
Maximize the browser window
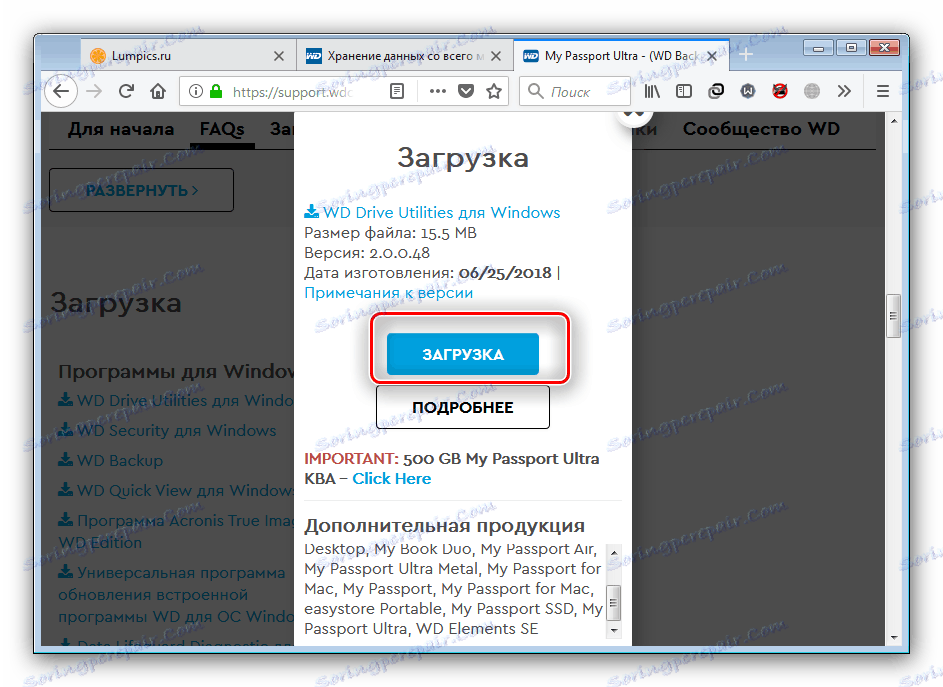(x=851, y=48)
